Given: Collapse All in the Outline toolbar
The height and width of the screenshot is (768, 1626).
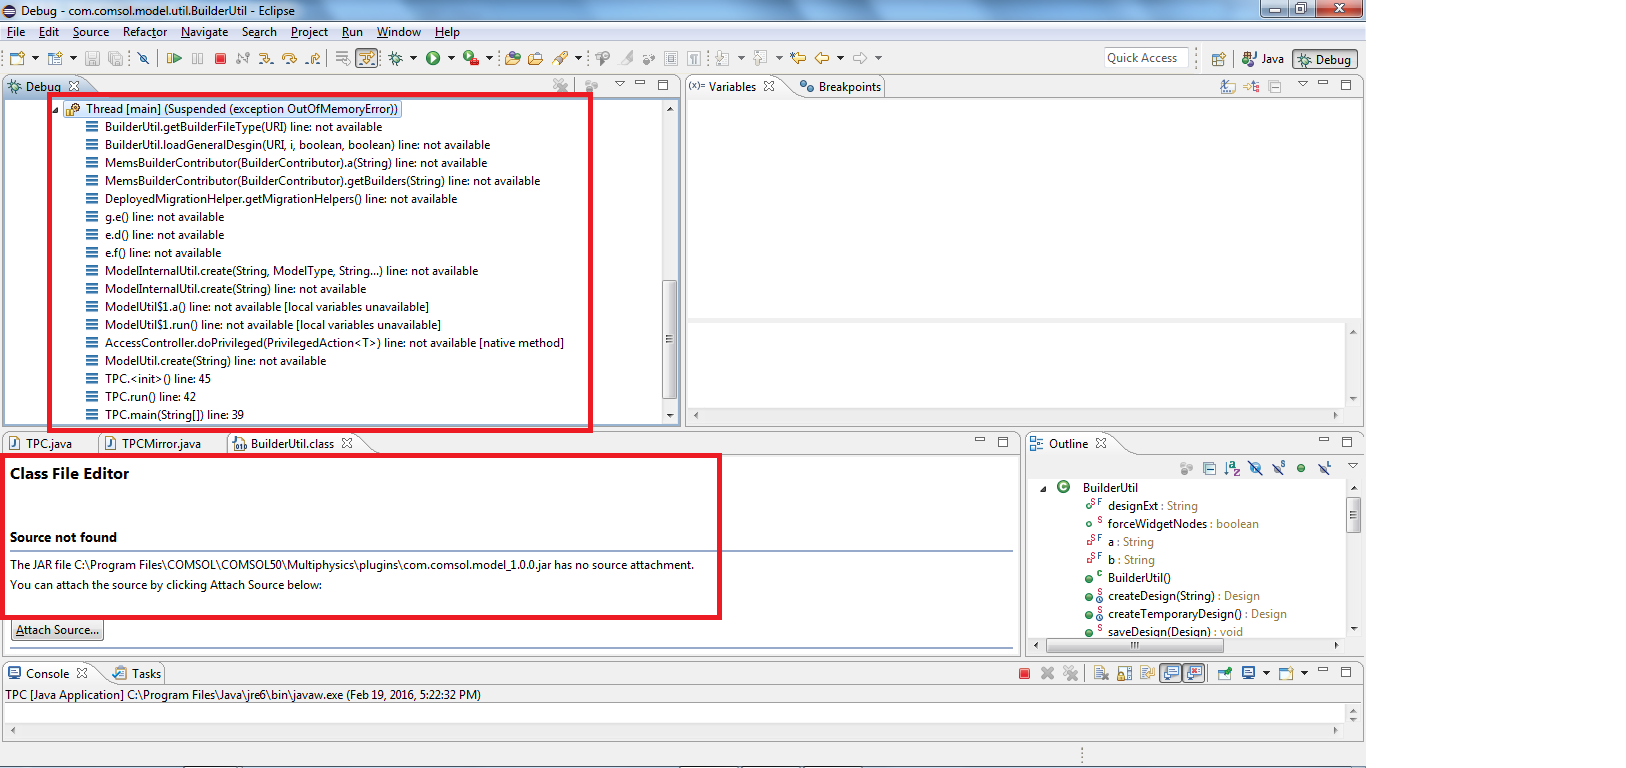Looking at the screenshot, I should (x=1209, y=468).
